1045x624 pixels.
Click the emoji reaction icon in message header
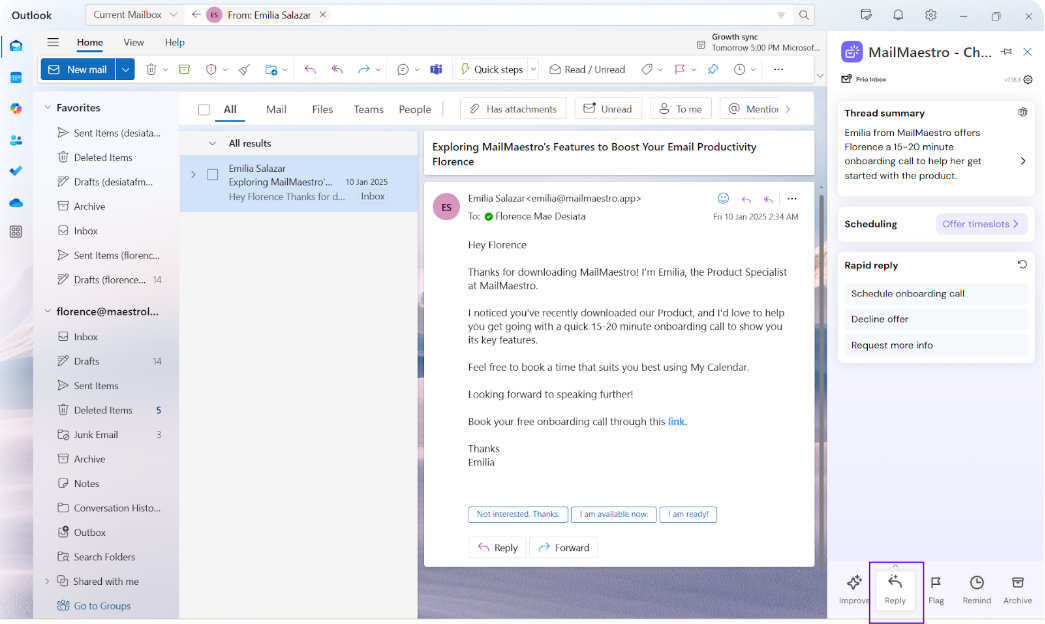pyautogui.click(x=723, y=198)
